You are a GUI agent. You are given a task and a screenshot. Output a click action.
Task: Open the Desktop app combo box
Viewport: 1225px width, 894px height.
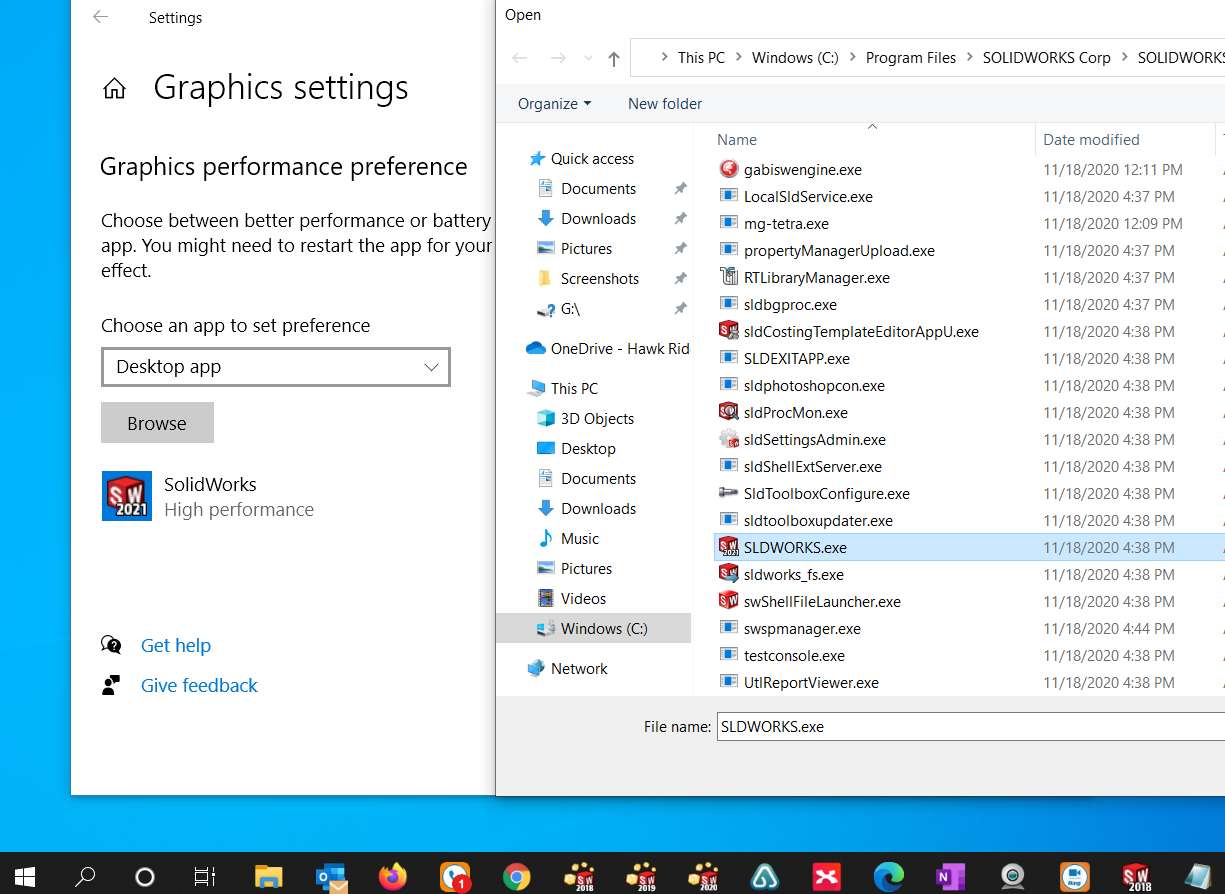click(x=276, y=367)
